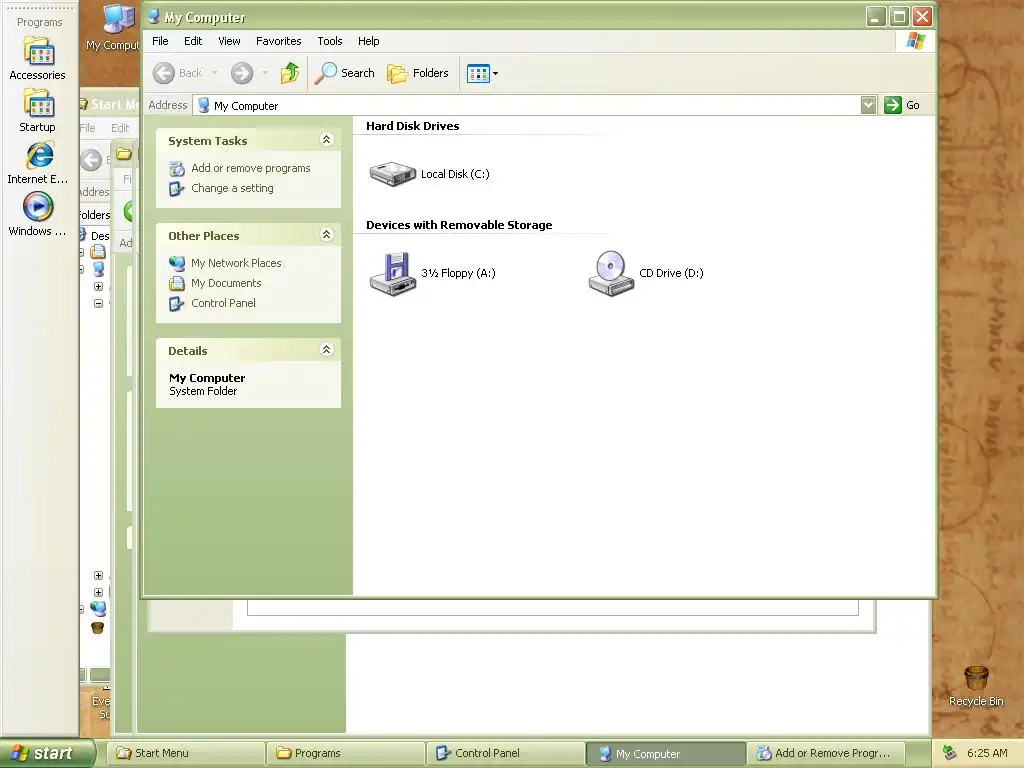1024x768 pixels.
Task: Click the Forward navigation arrow
Action: pos(242,73)
